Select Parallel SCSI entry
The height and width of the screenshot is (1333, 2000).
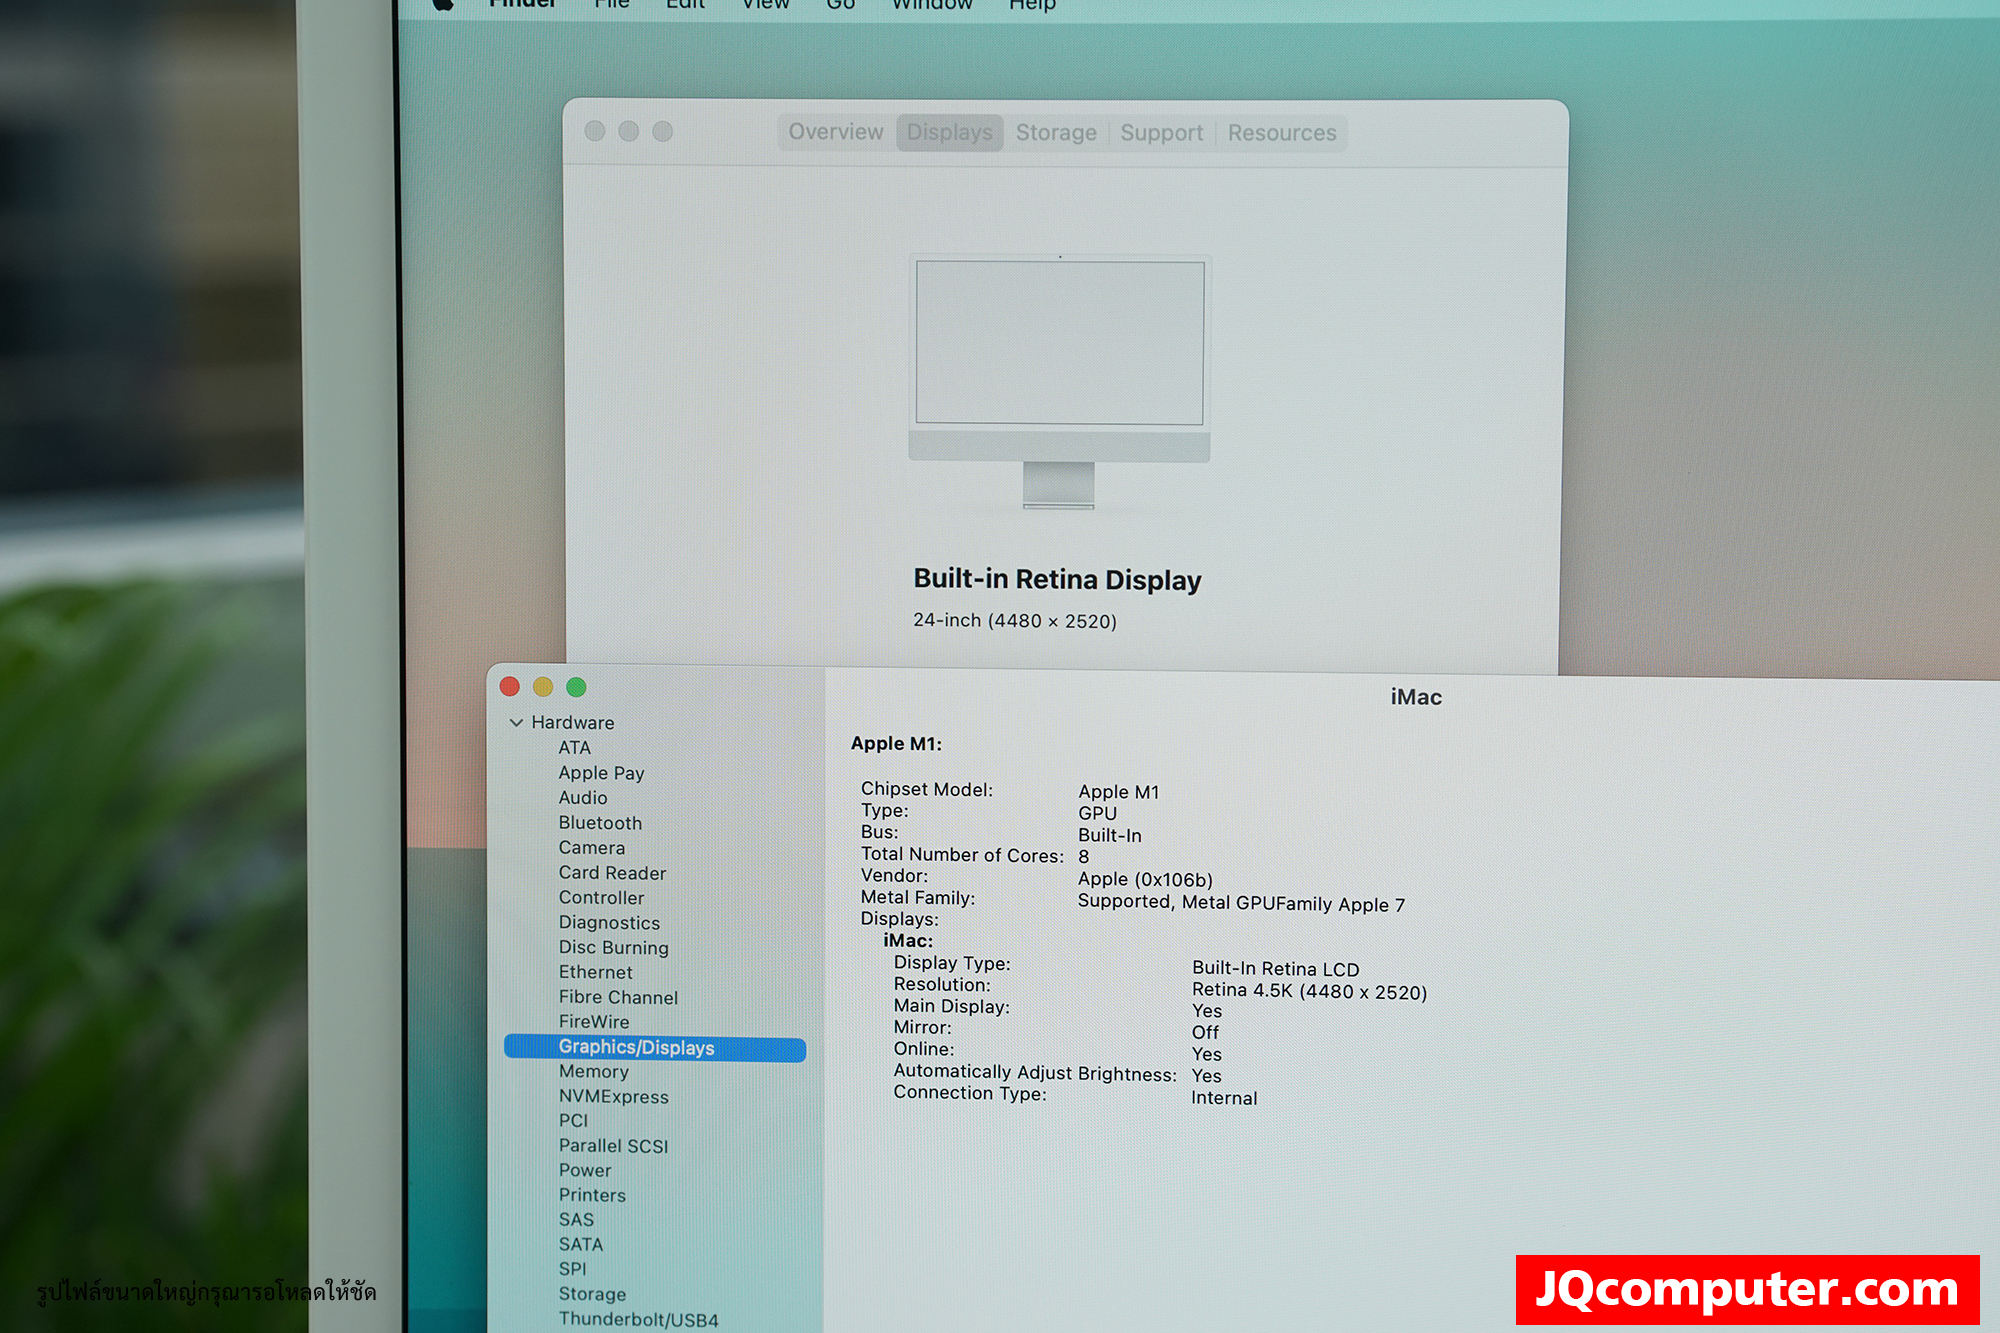[x=613, y=1146]
